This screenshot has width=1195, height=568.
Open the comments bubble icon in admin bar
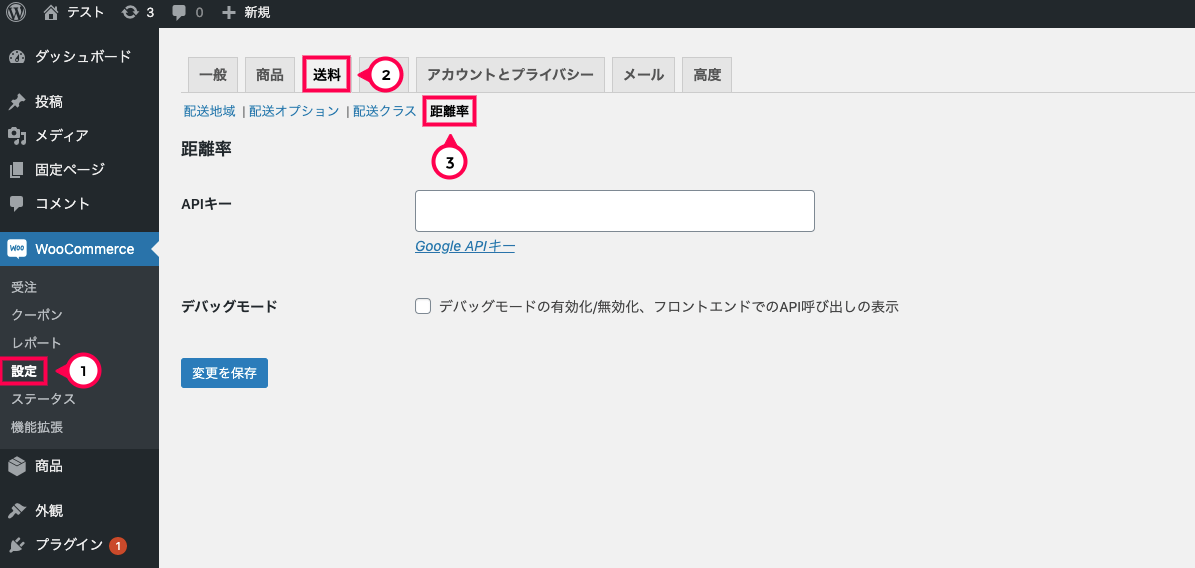(179, 12)
